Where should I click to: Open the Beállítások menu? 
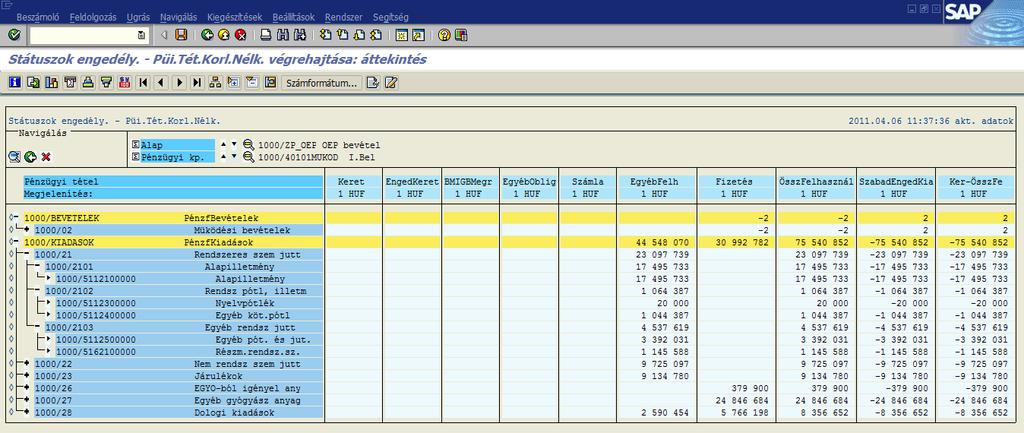click(293, 17)
